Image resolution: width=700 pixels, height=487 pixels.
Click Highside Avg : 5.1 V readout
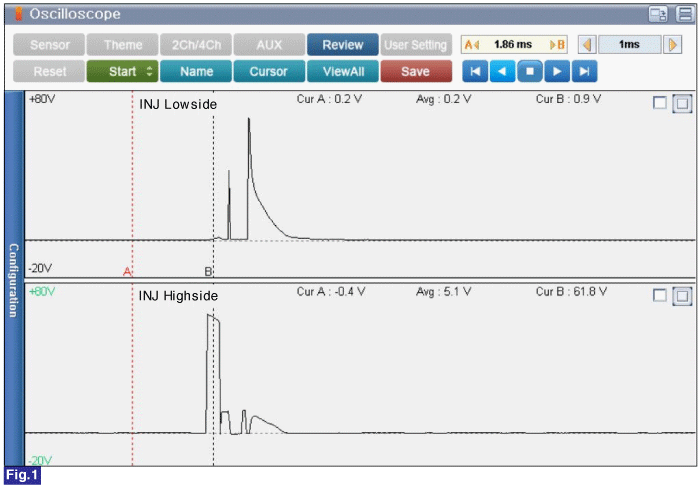[x=443, y=292]
